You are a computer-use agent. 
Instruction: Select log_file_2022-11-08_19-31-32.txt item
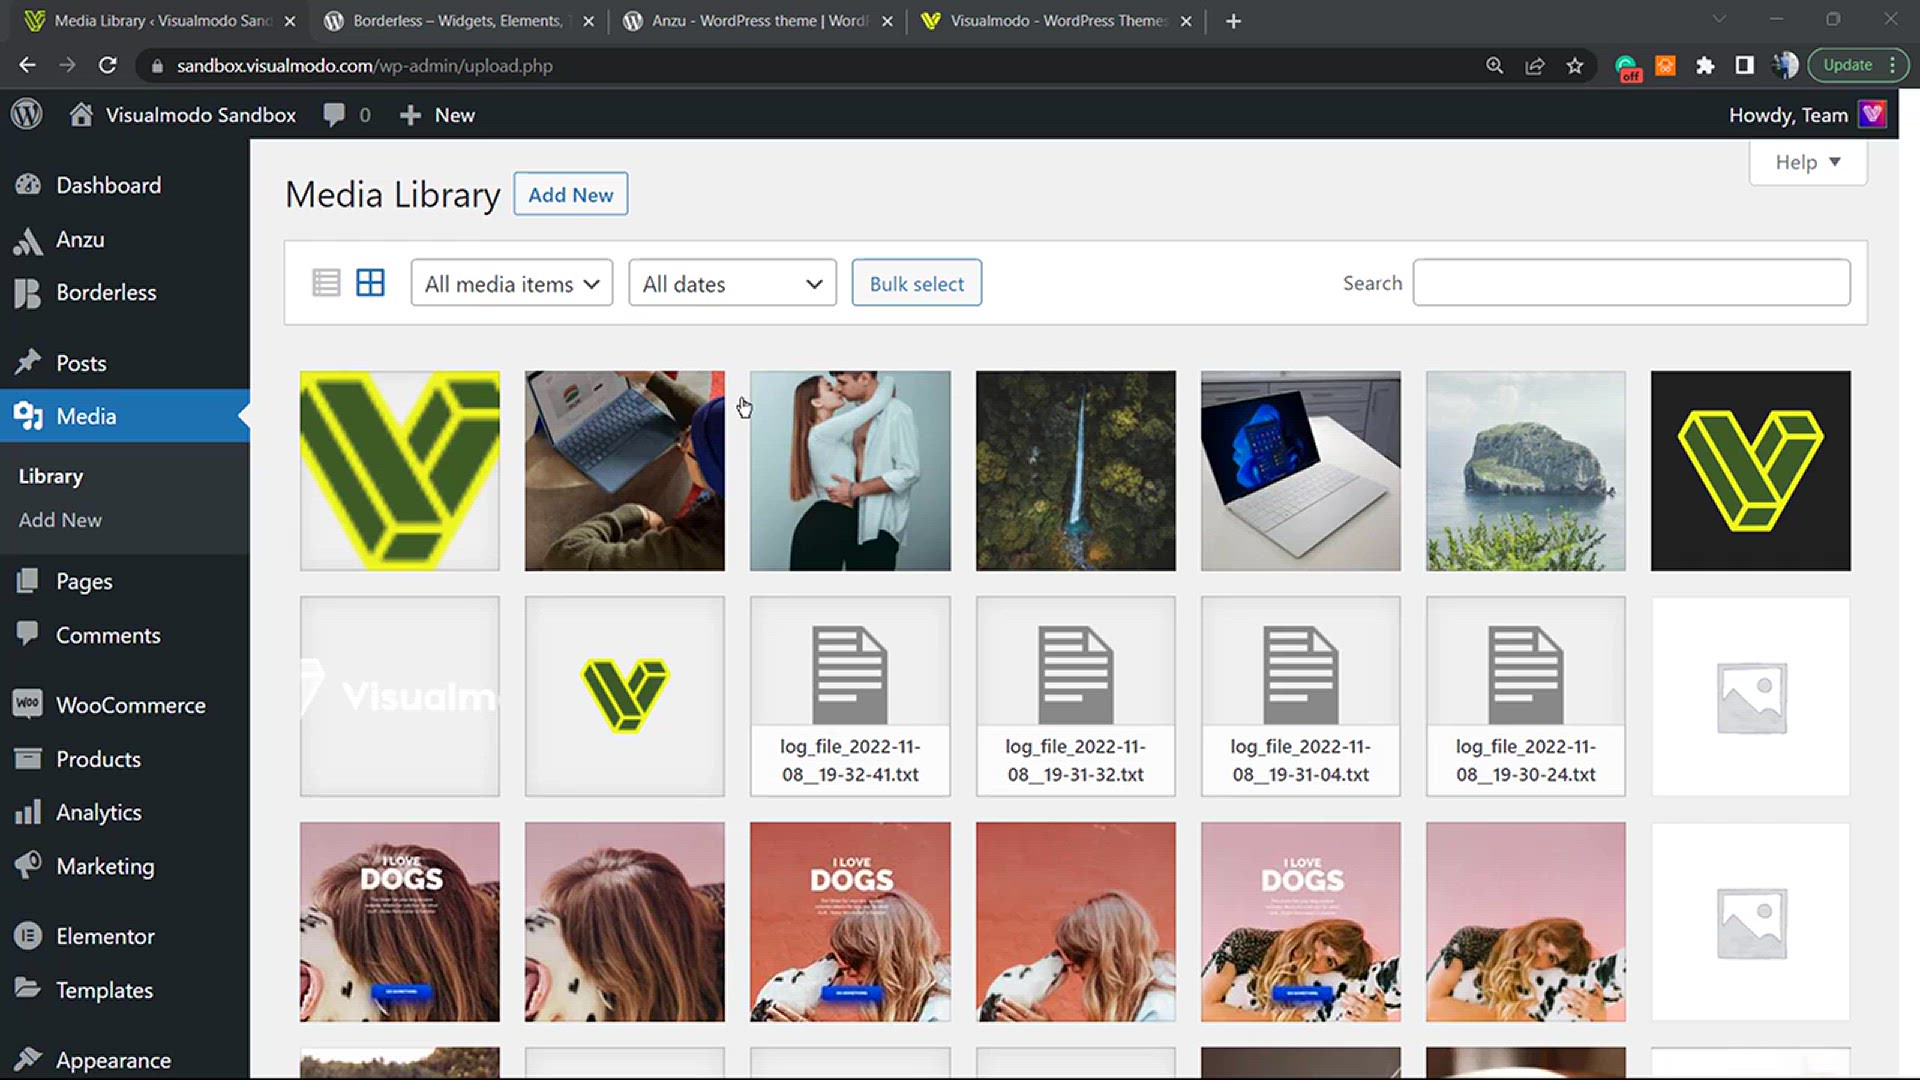(1076, 696)
